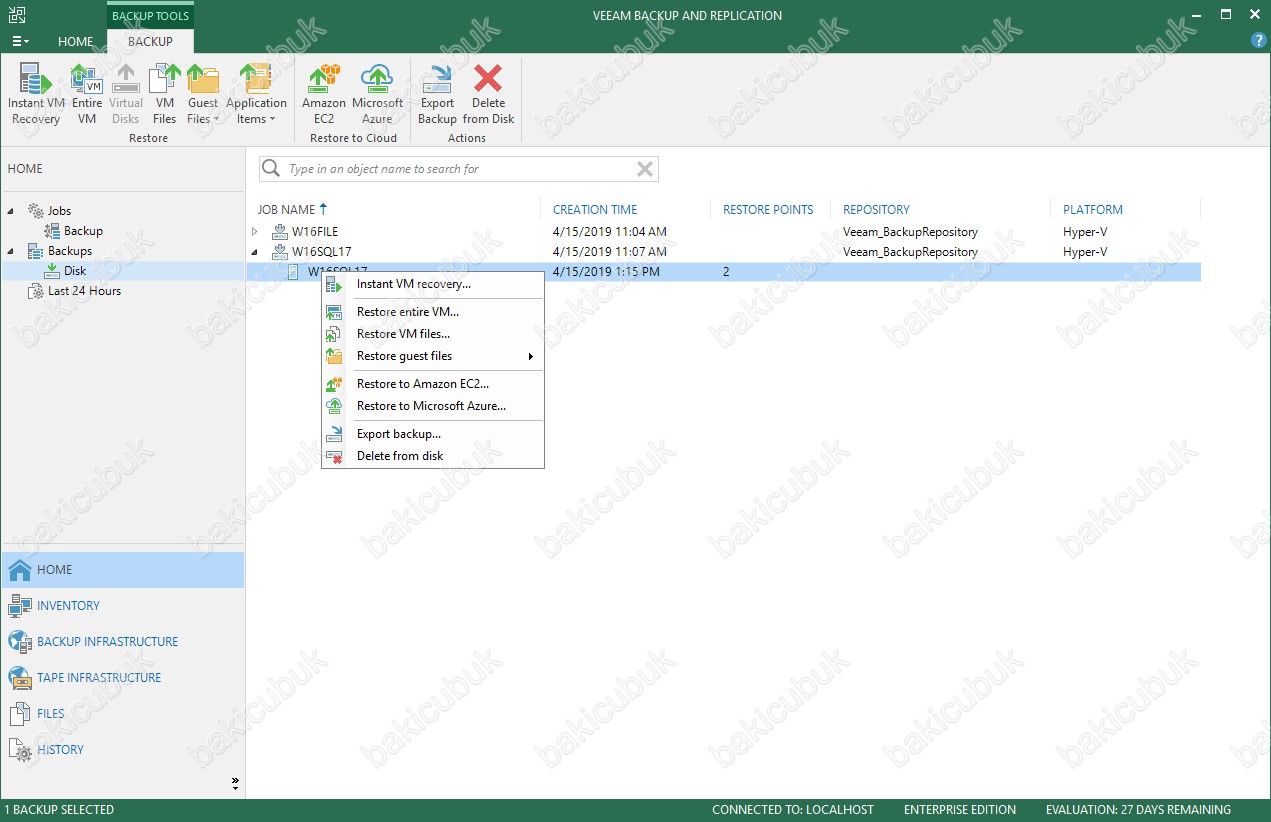Select the Disk item under Backups

coord(75,271)
